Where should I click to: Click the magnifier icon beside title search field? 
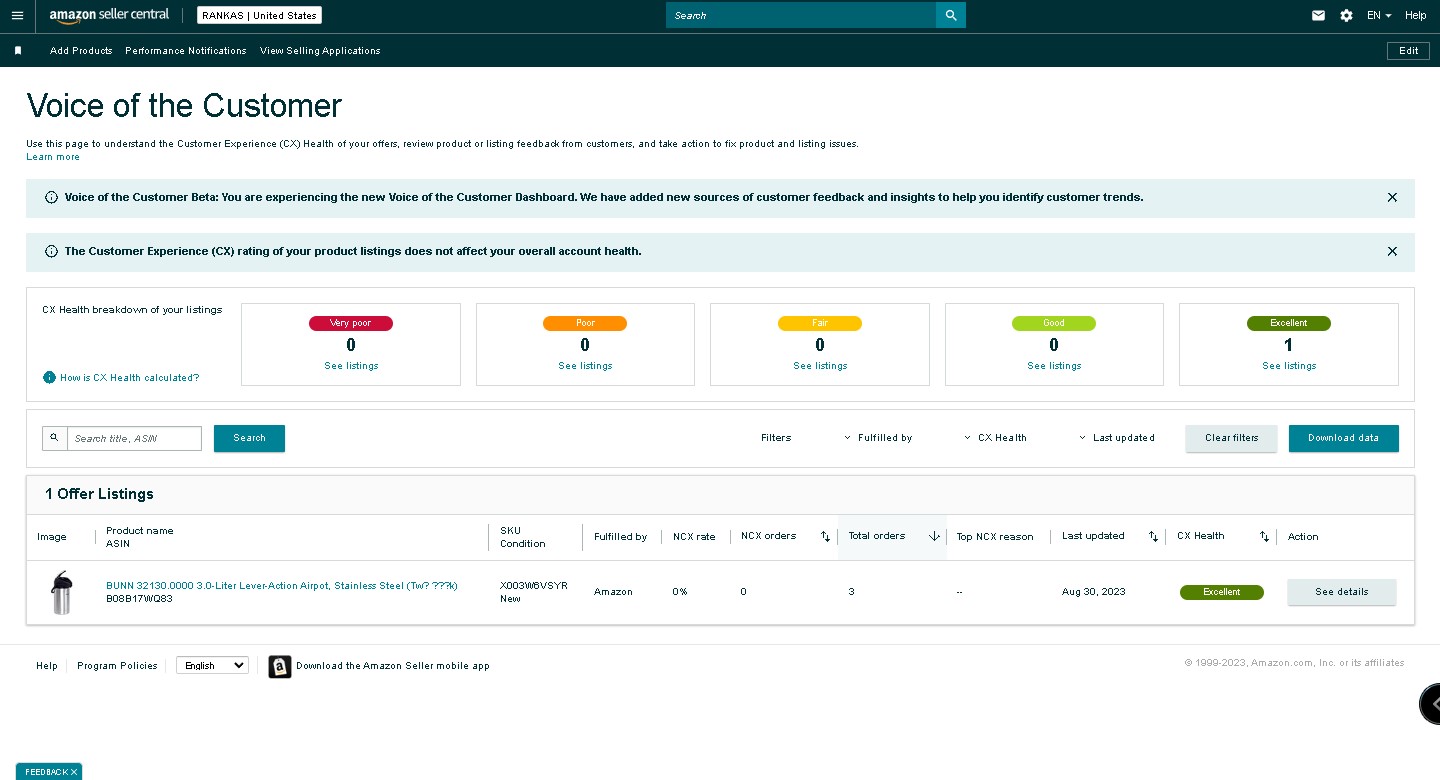coord(55,438)
